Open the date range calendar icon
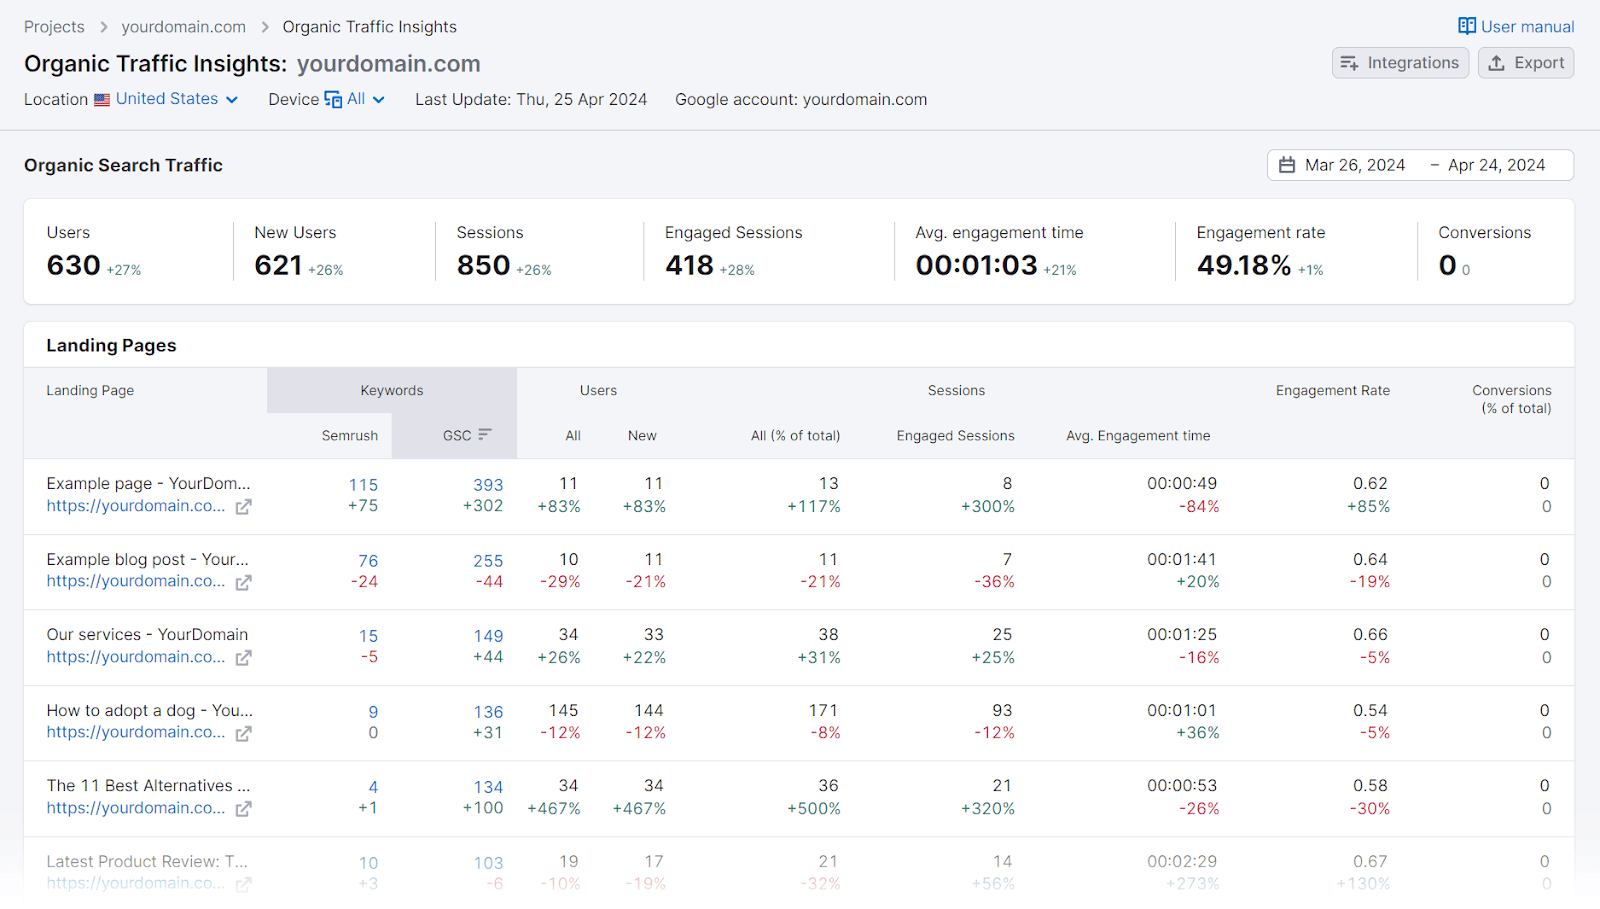1600x909 pixels. click(1288, 164)
